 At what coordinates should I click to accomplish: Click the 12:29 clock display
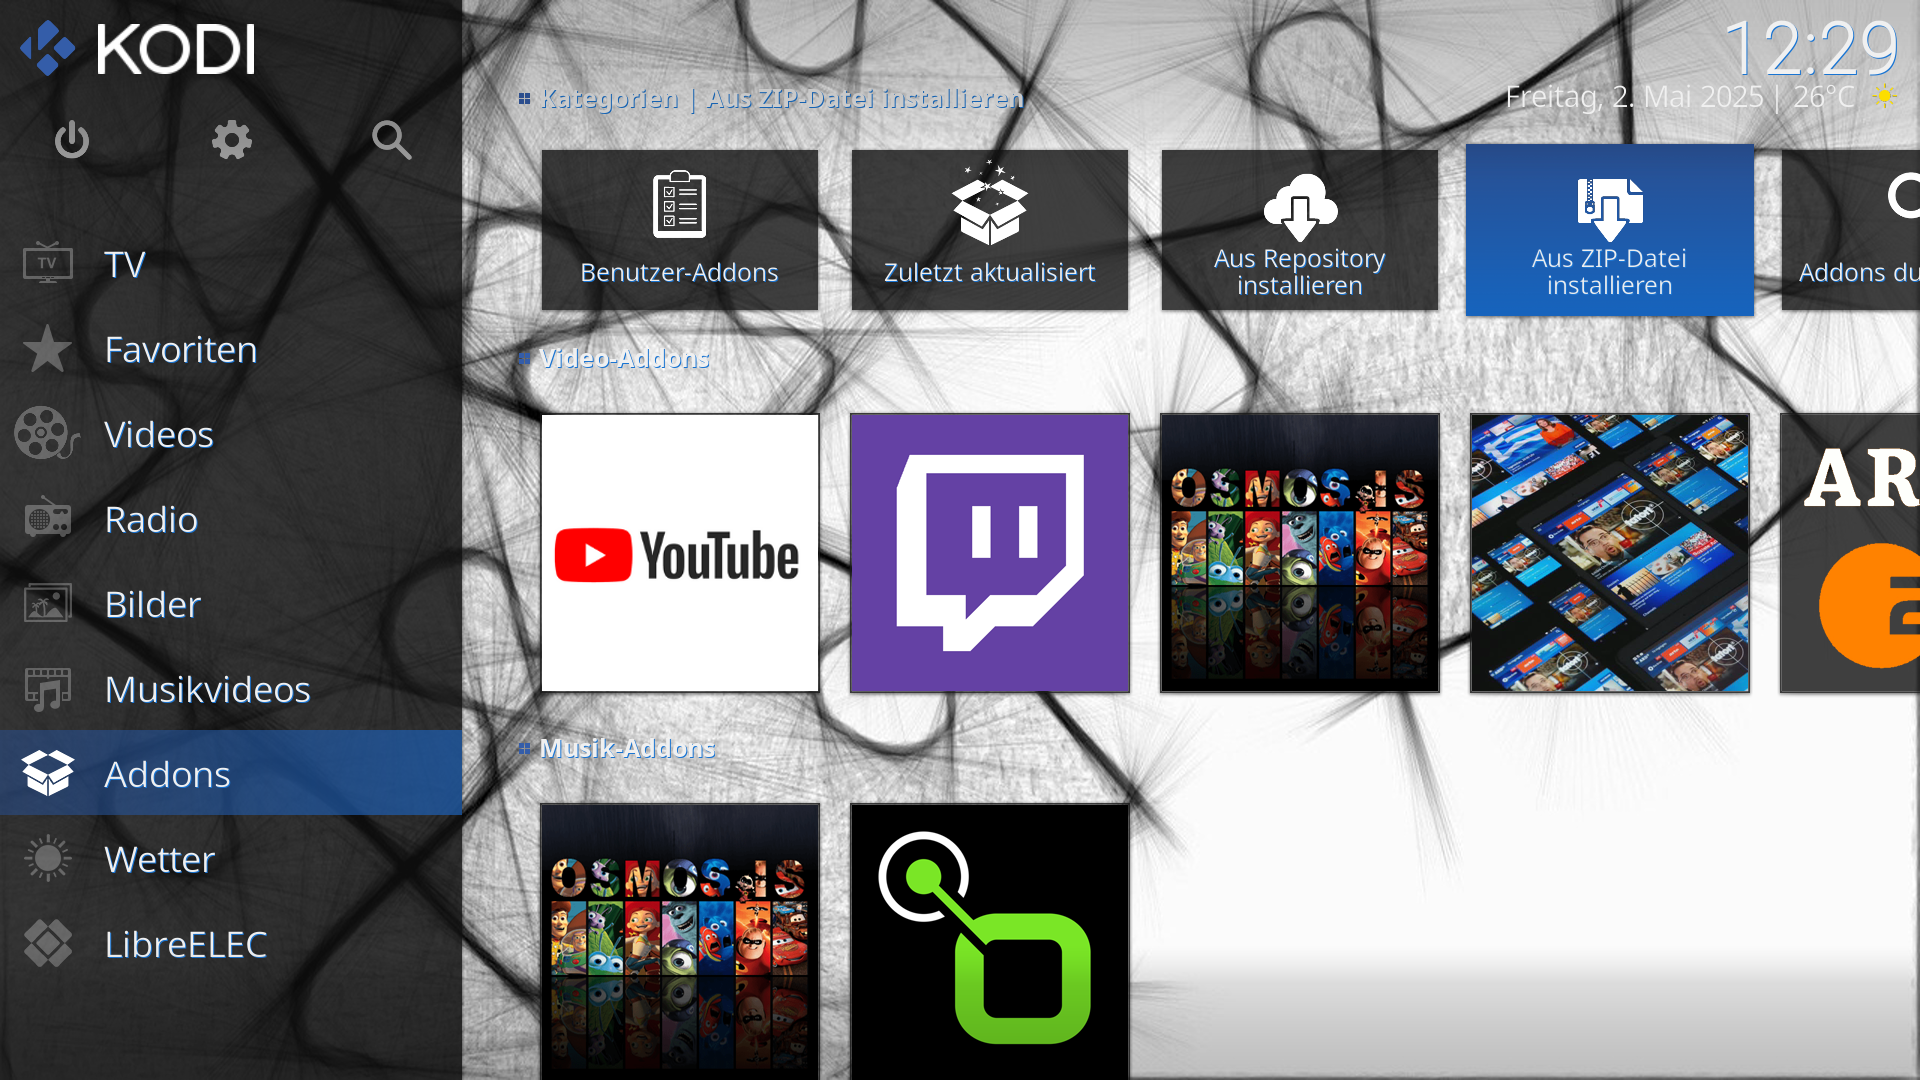click(1811, 47)
